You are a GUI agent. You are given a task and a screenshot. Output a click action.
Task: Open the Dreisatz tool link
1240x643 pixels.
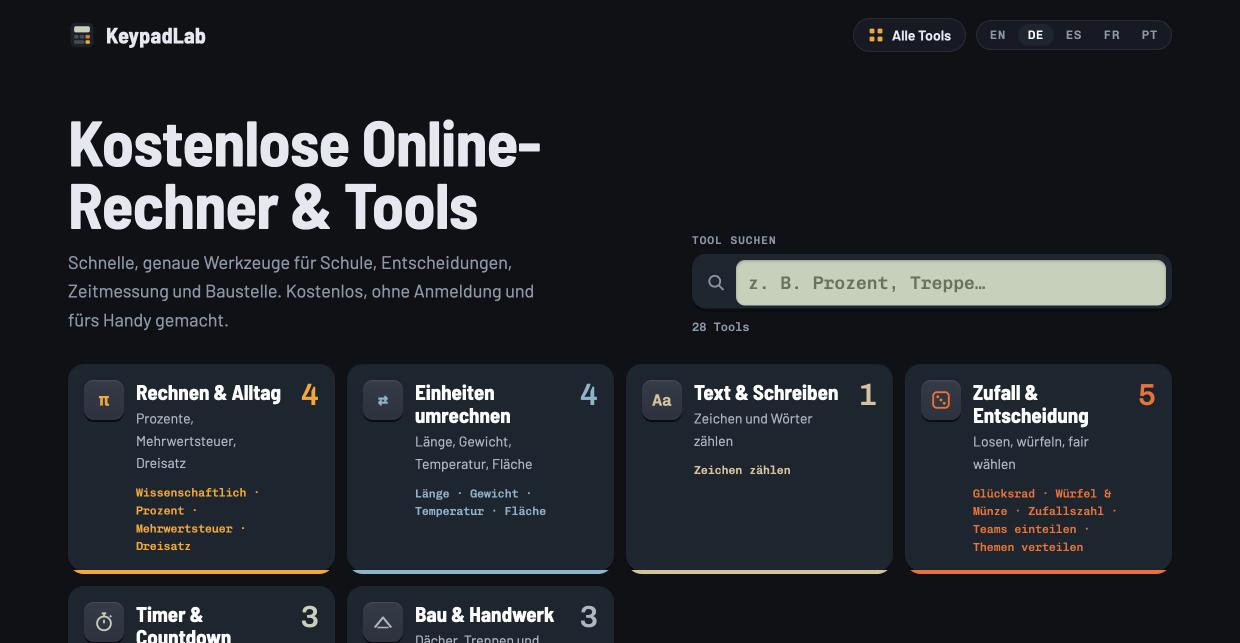point(163,547)
